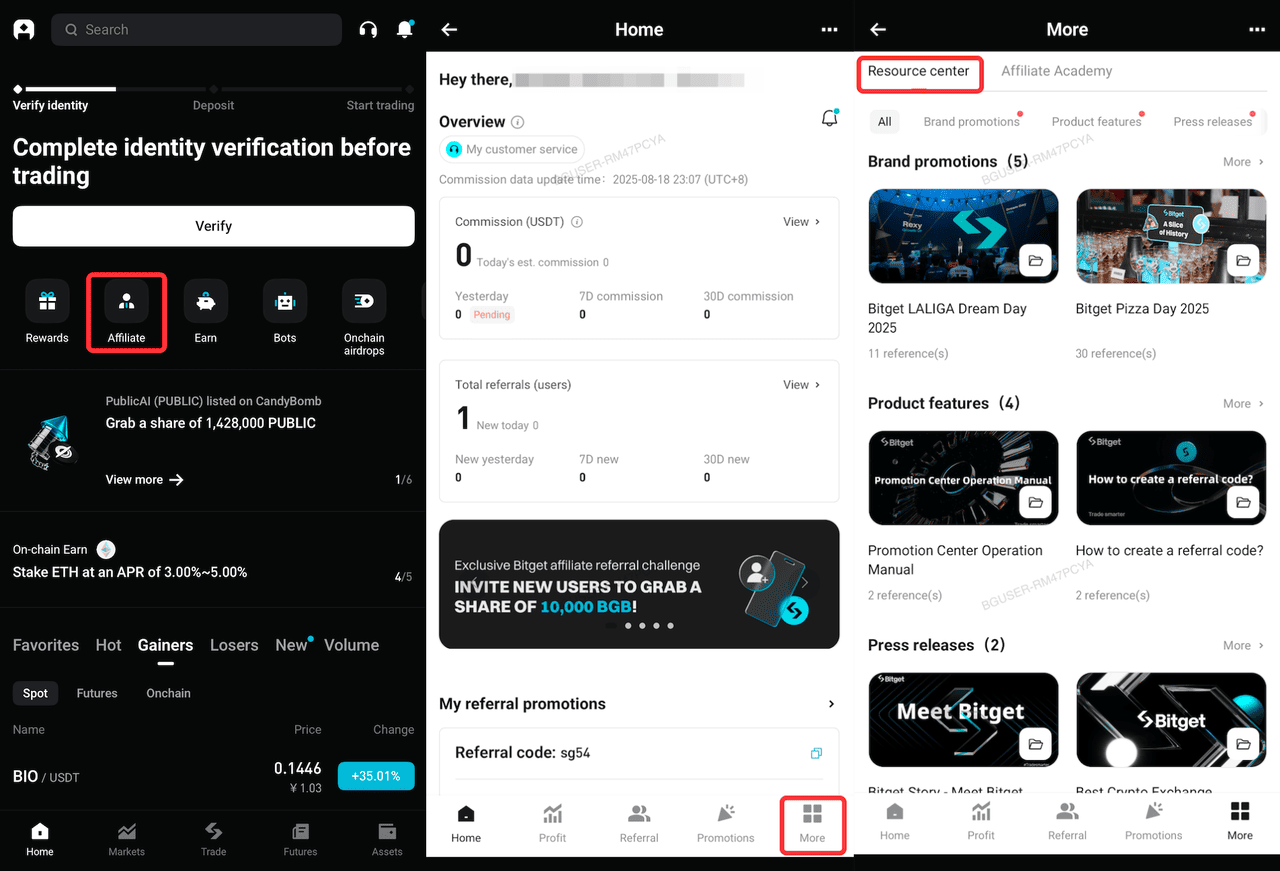Show more Press releases

(x=1244, y=646)
